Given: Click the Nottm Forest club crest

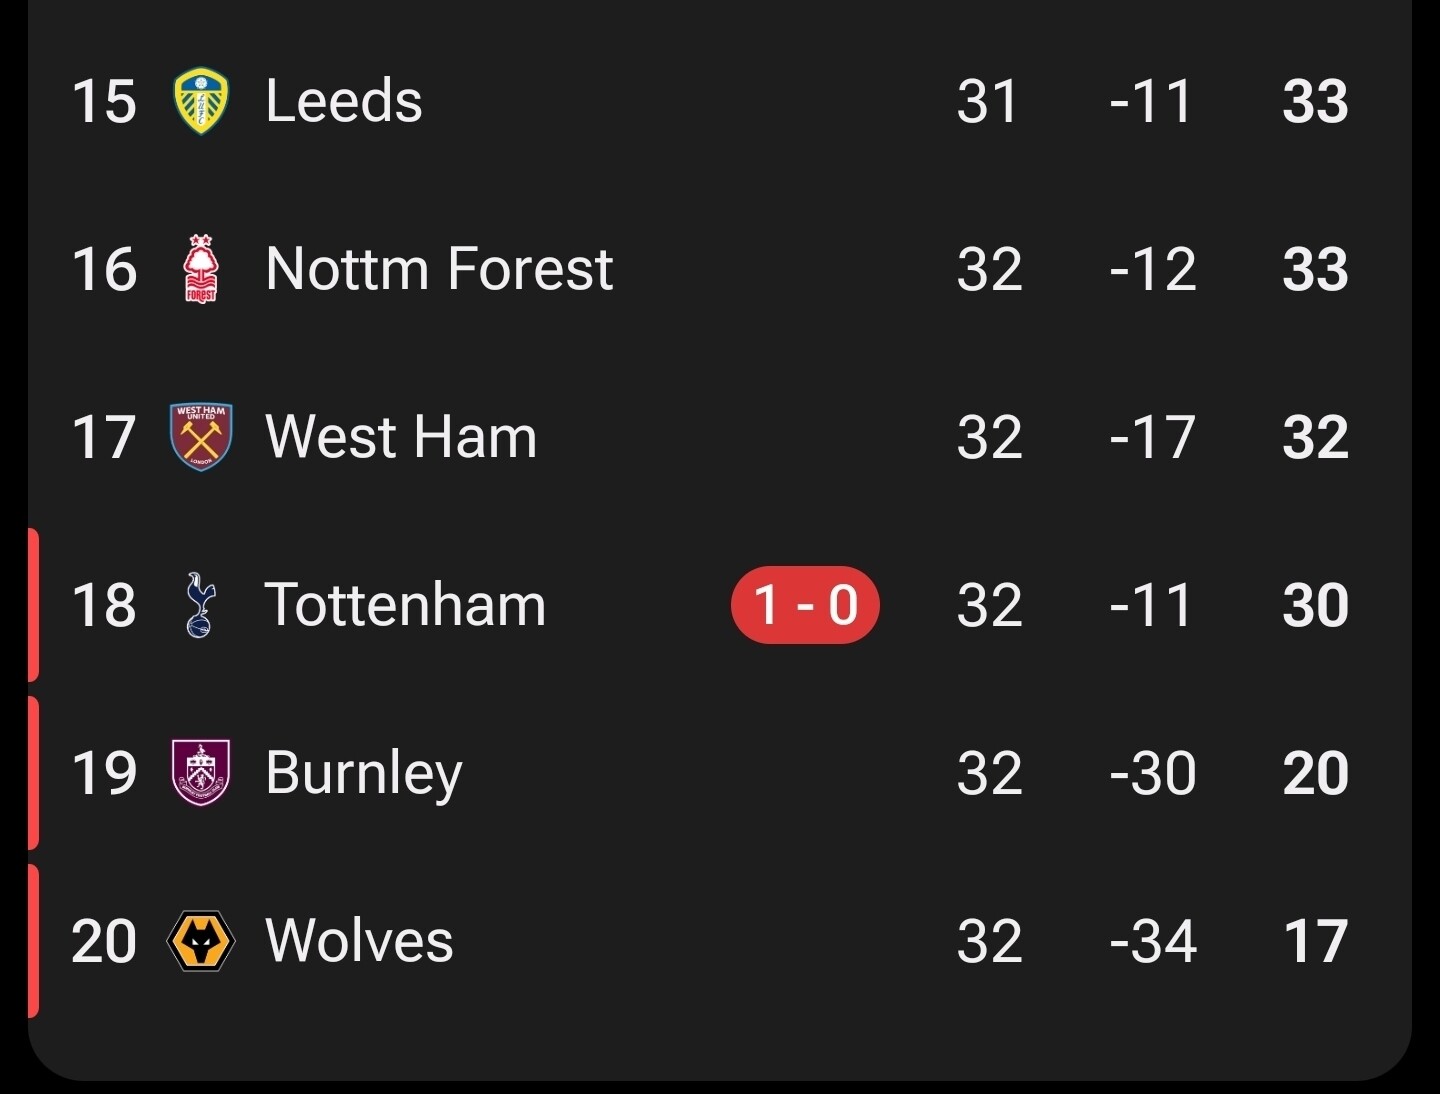Looking at the screenshot, I should (x=201, y=269).
